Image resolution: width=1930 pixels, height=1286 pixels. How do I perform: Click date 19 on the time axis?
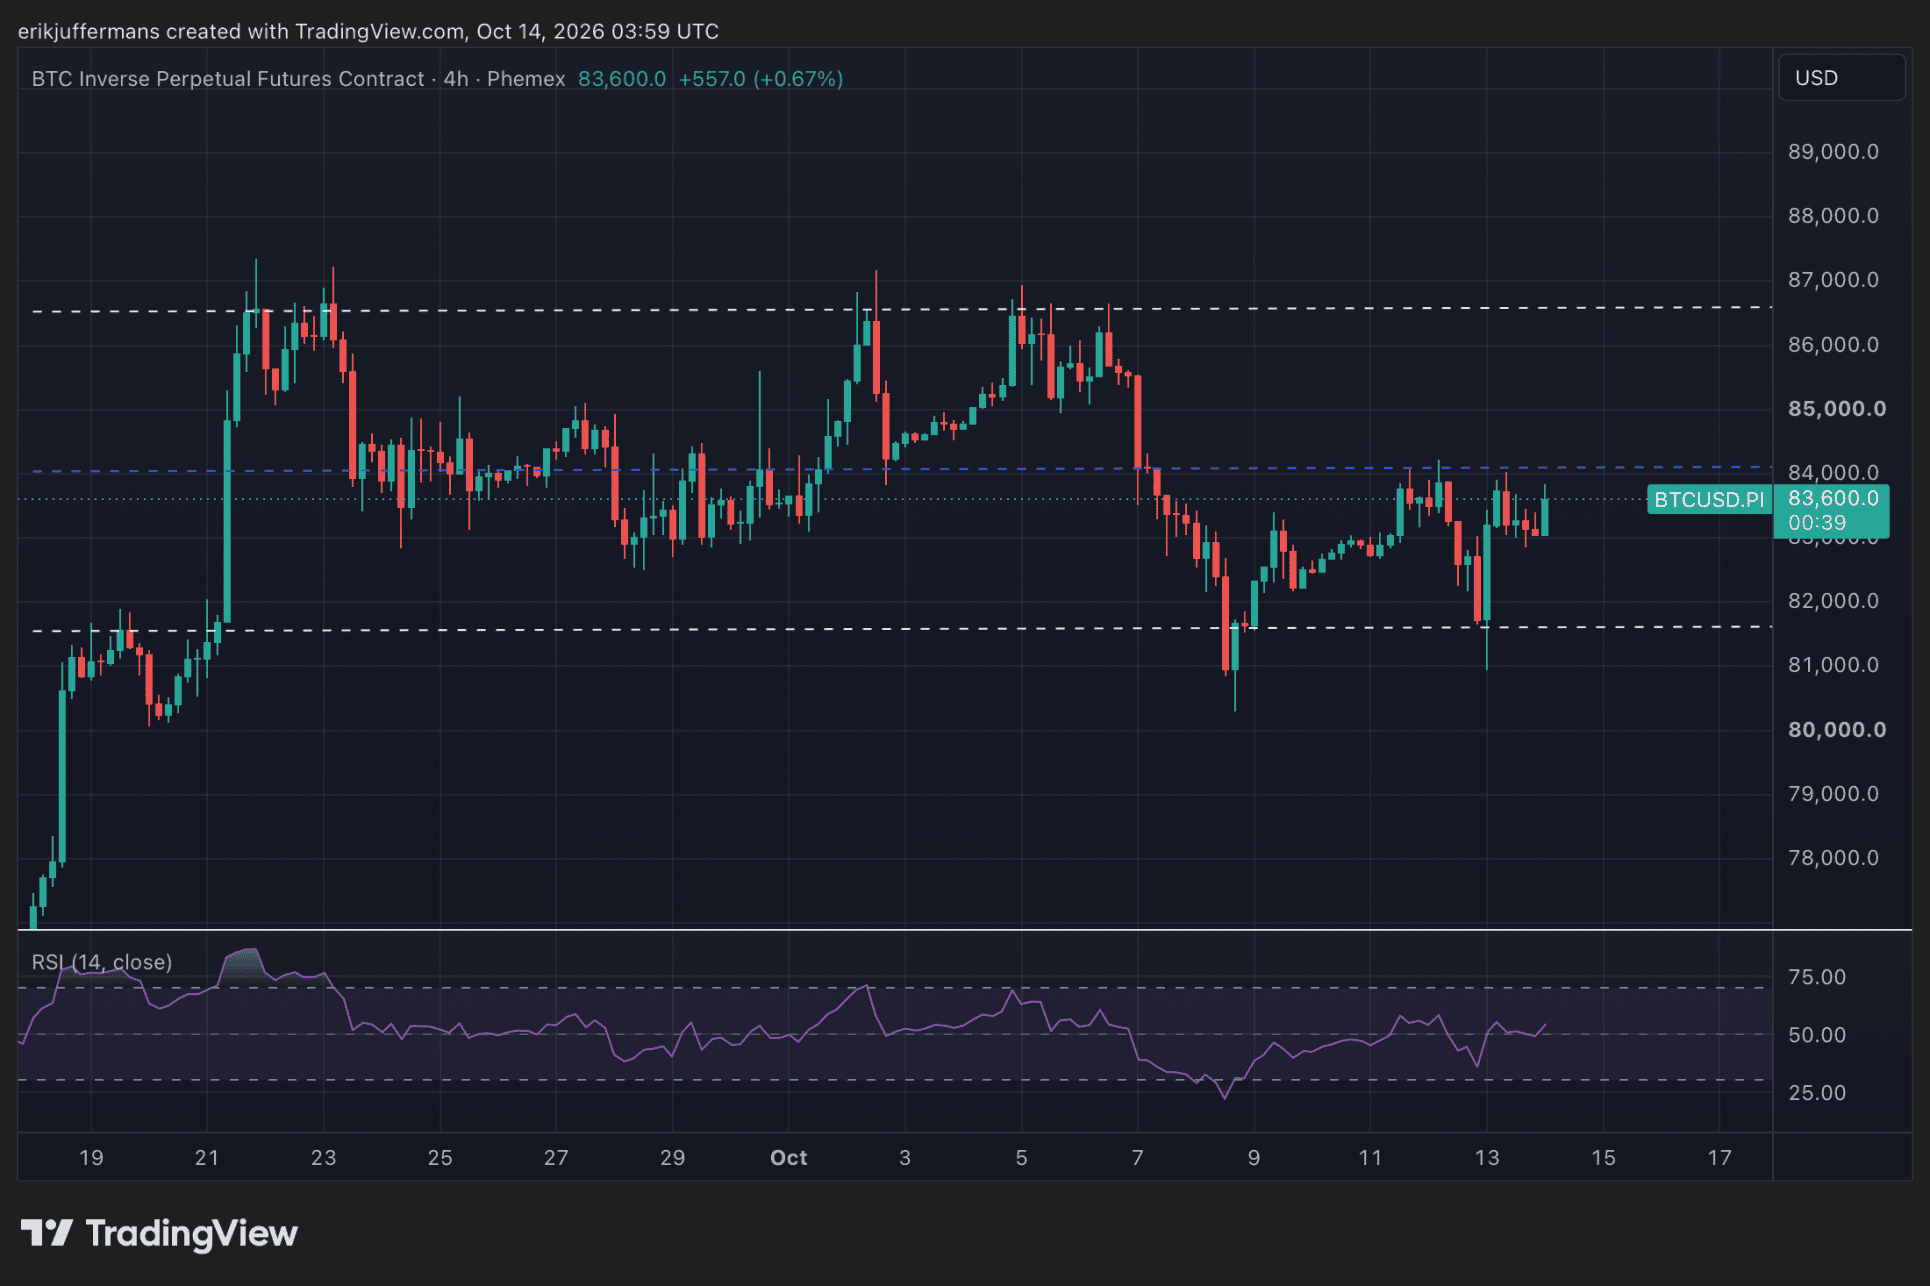pyautogui.click(x=91, y=1158)
